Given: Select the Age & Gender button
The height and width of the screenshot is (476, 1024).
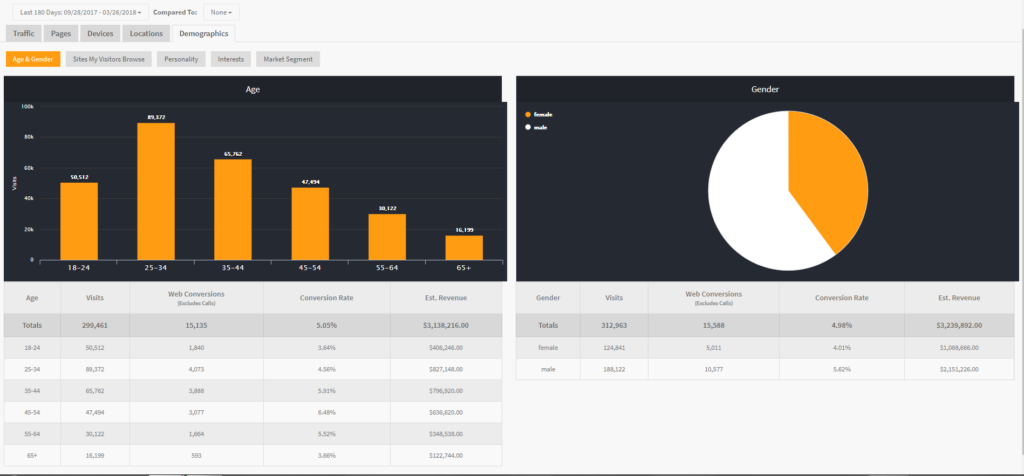Looking at the screenshot, I should tap(33, 59).
